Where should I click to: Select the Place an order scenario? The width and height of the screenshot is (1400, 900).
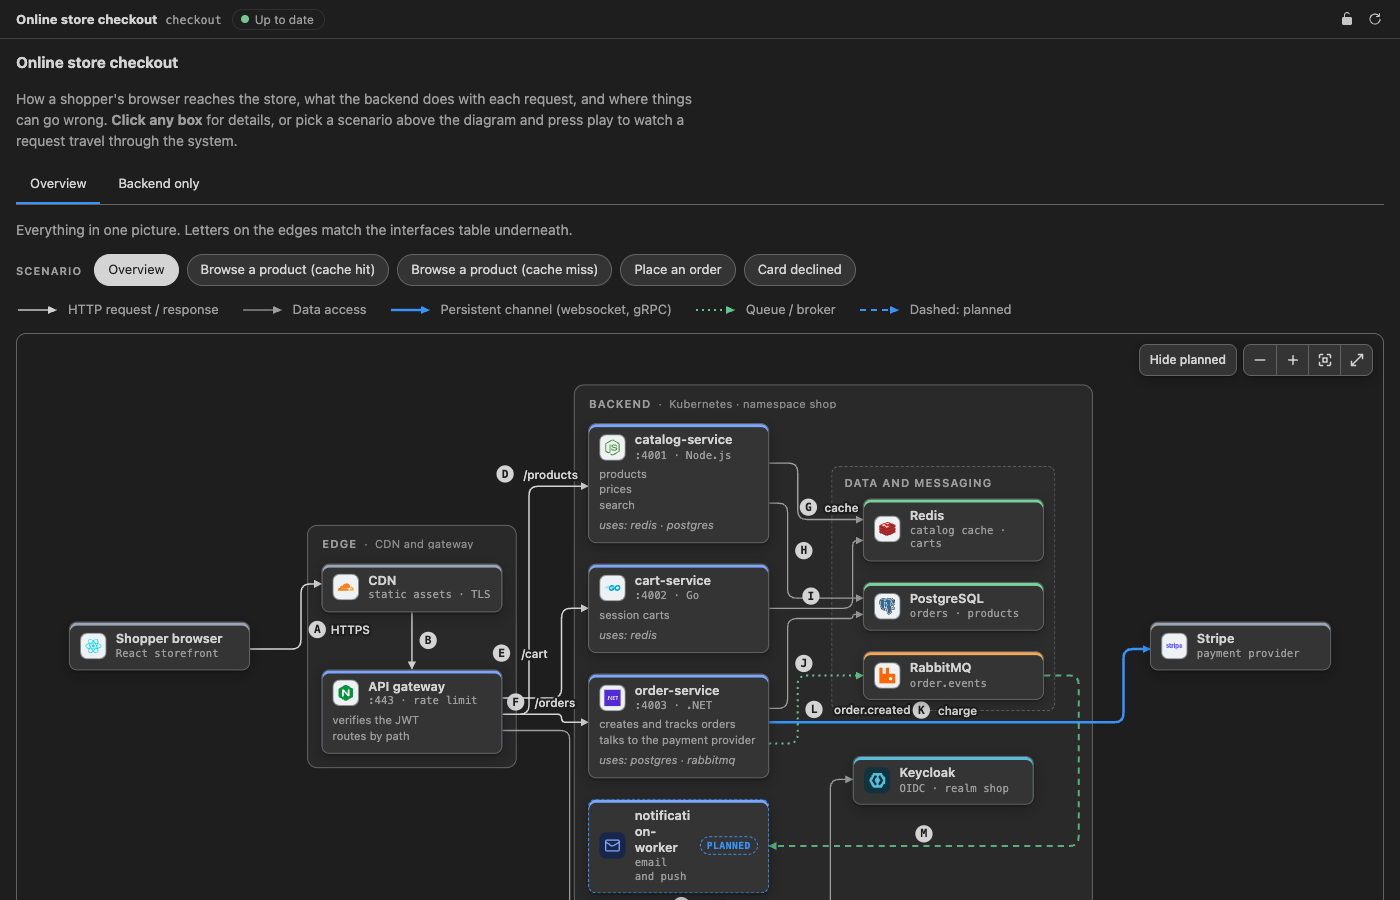678,270
